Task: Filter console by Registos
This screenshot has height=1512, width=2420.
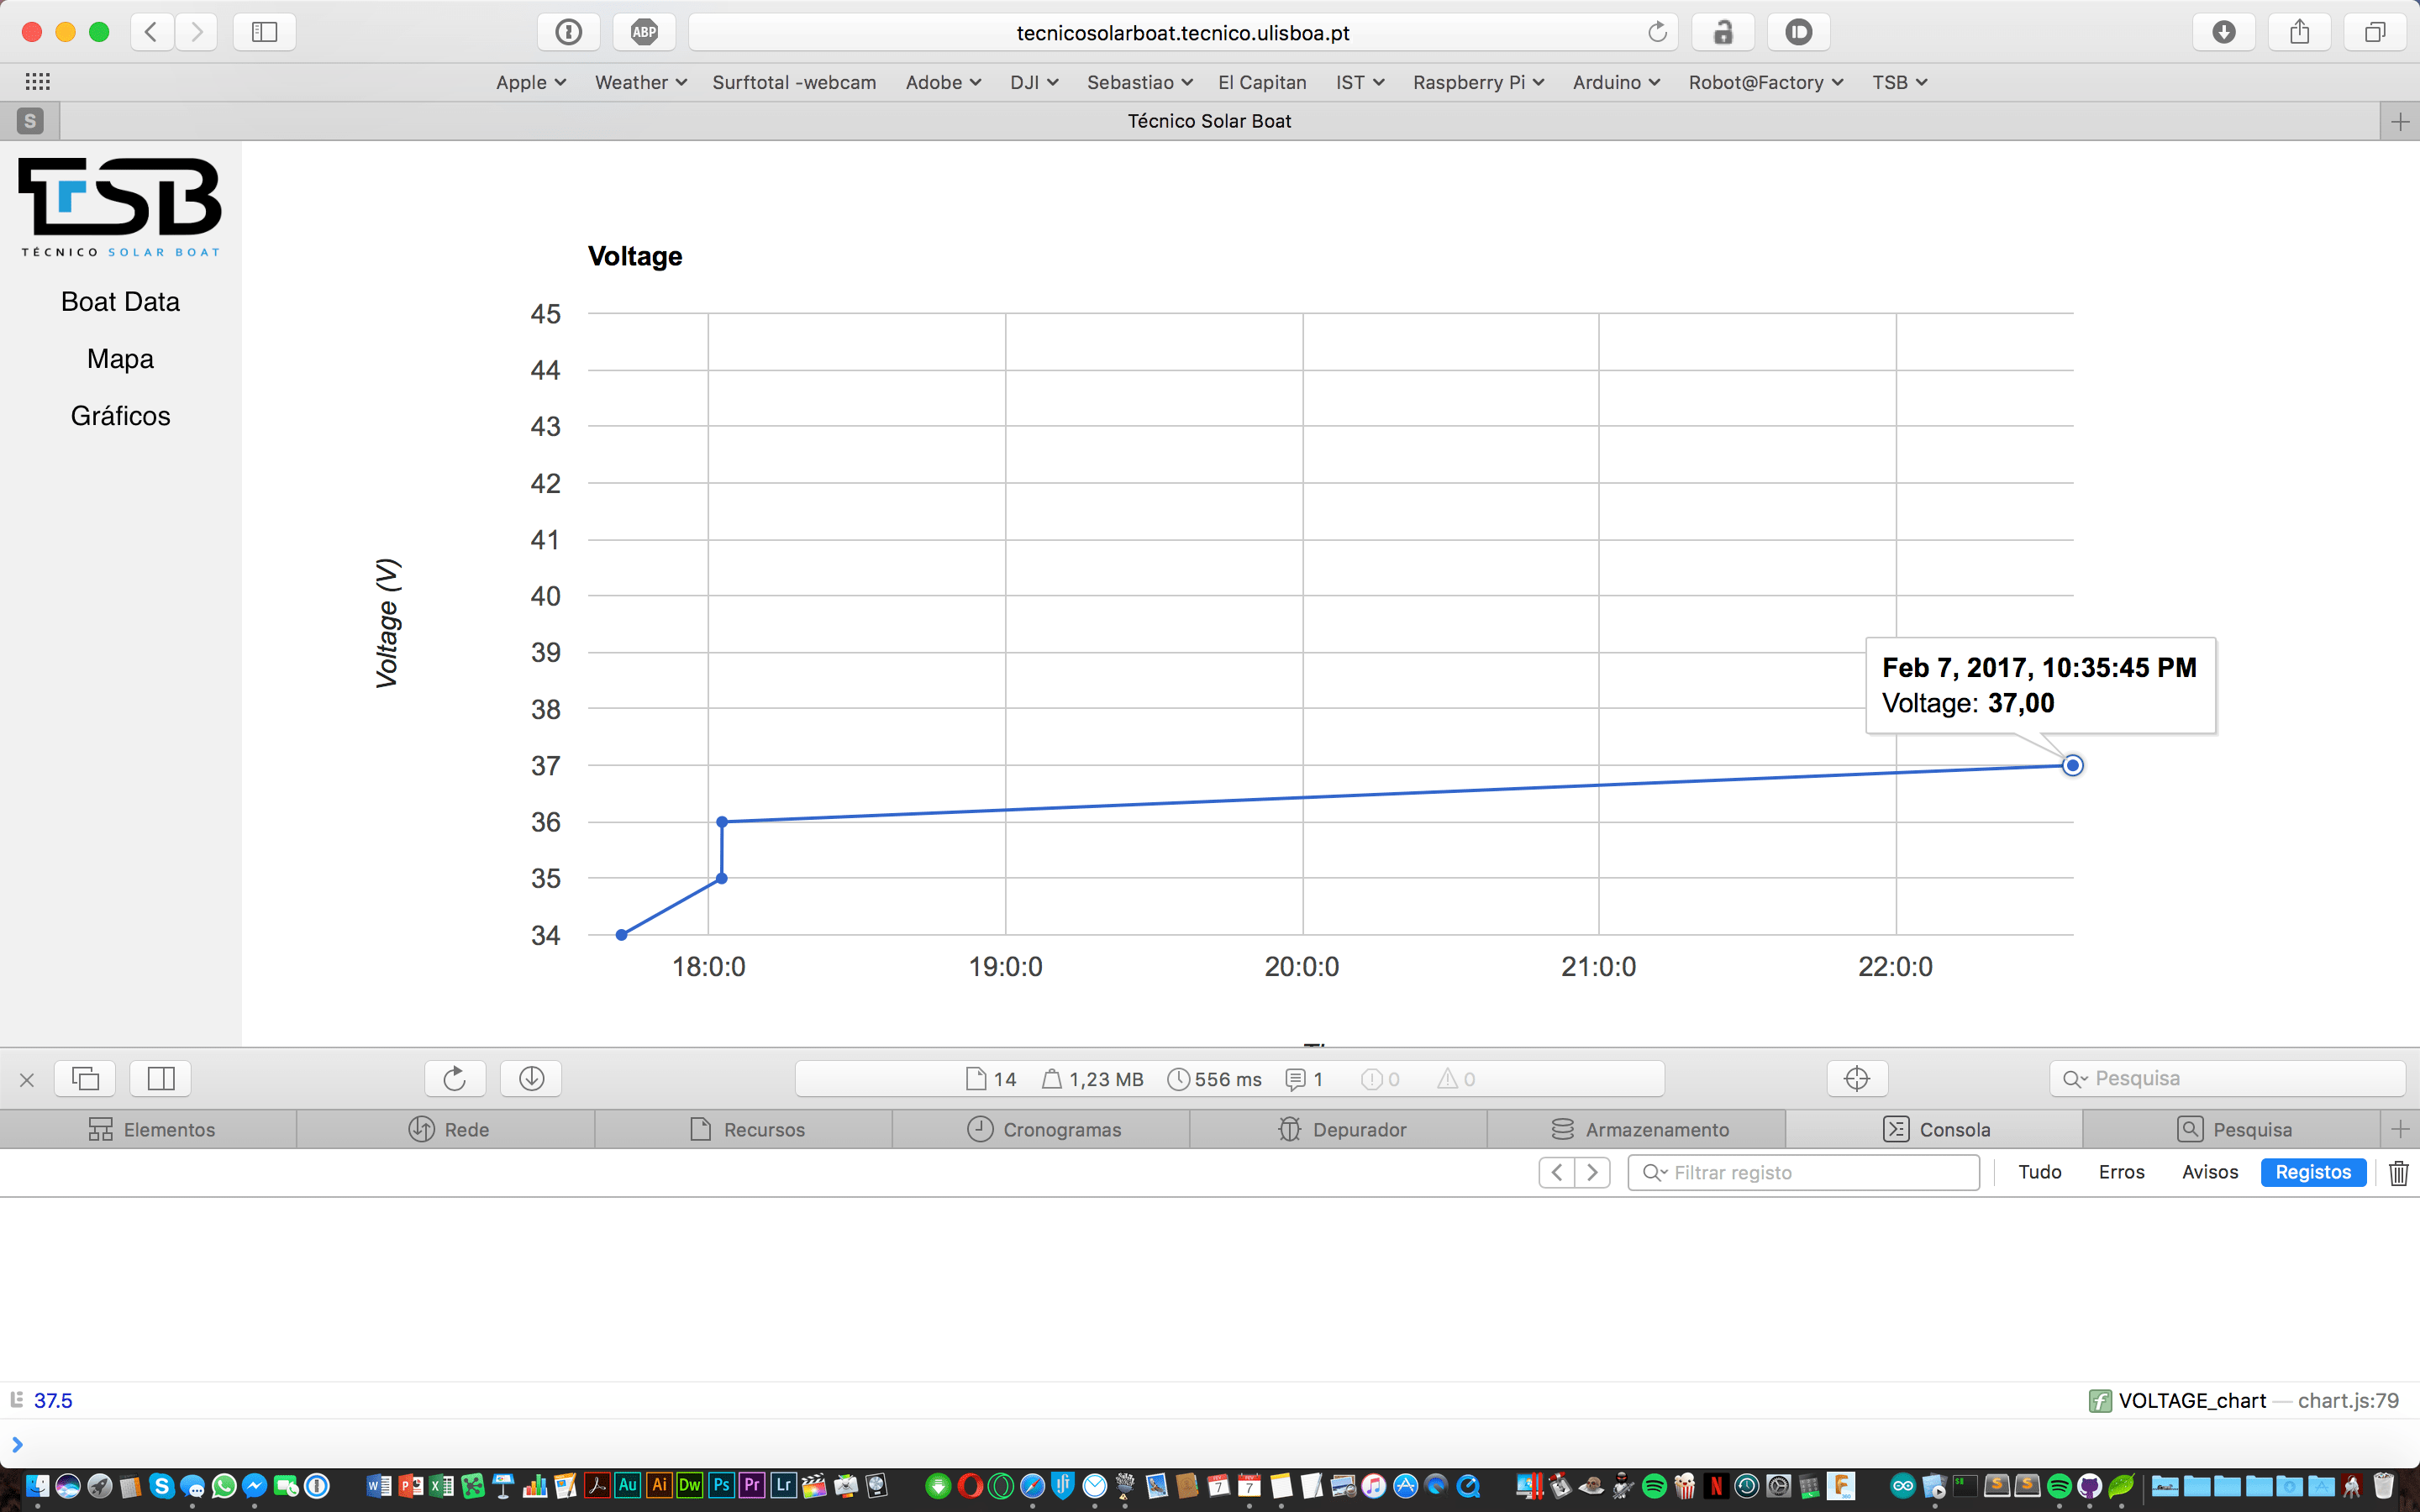Action: coord(2312,1172)
